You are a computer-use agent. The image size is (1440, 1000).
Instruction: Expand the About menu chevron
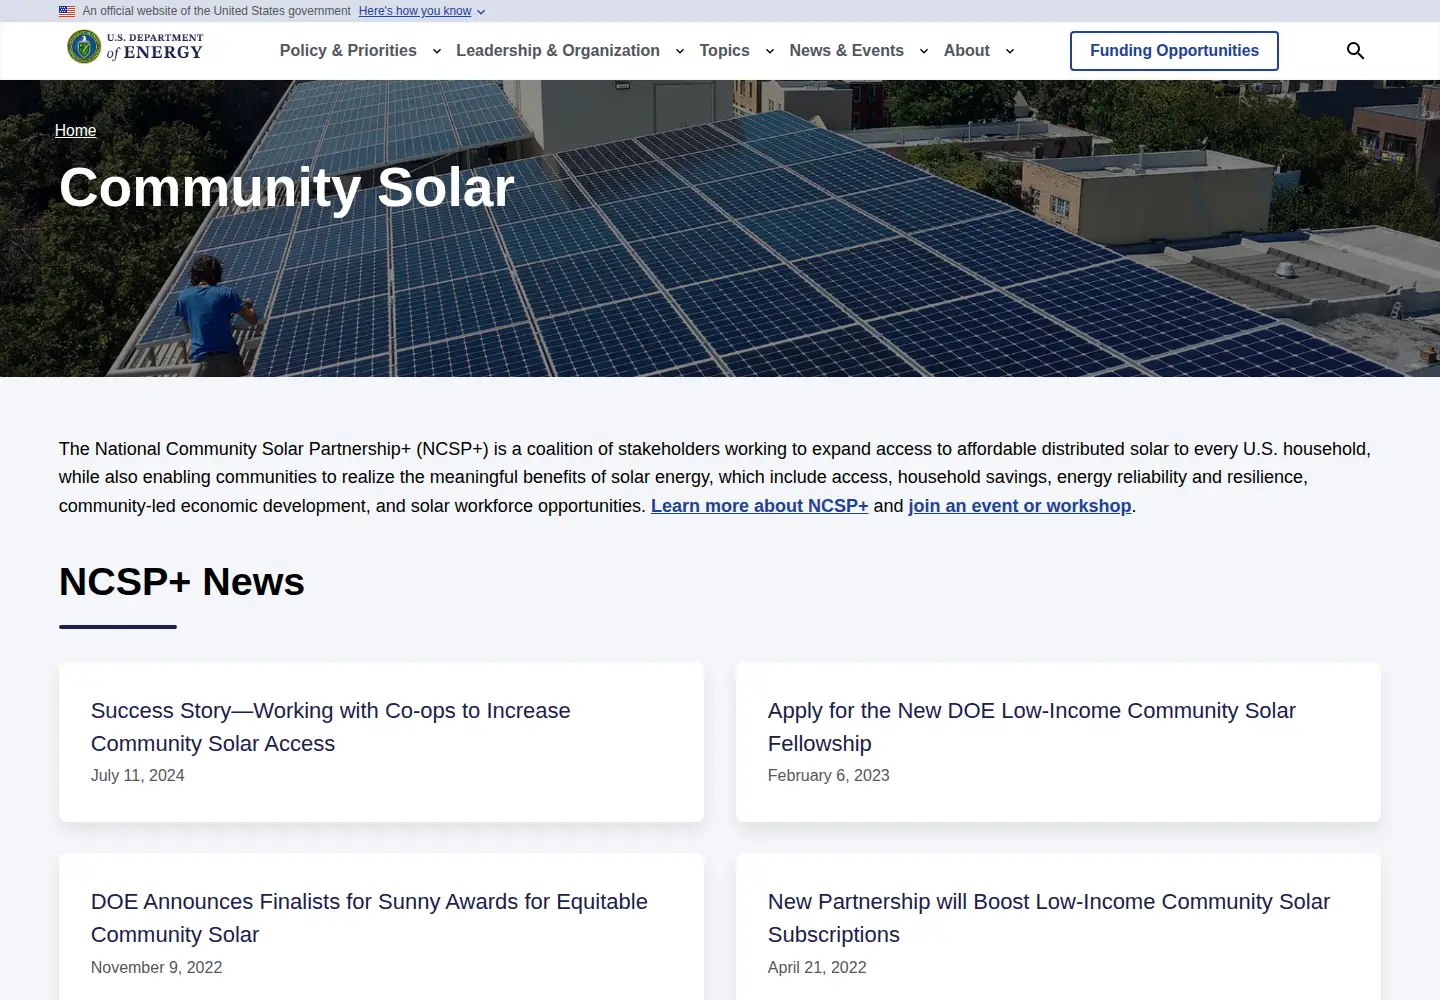pyautogui.click(x=1010, y=51)
